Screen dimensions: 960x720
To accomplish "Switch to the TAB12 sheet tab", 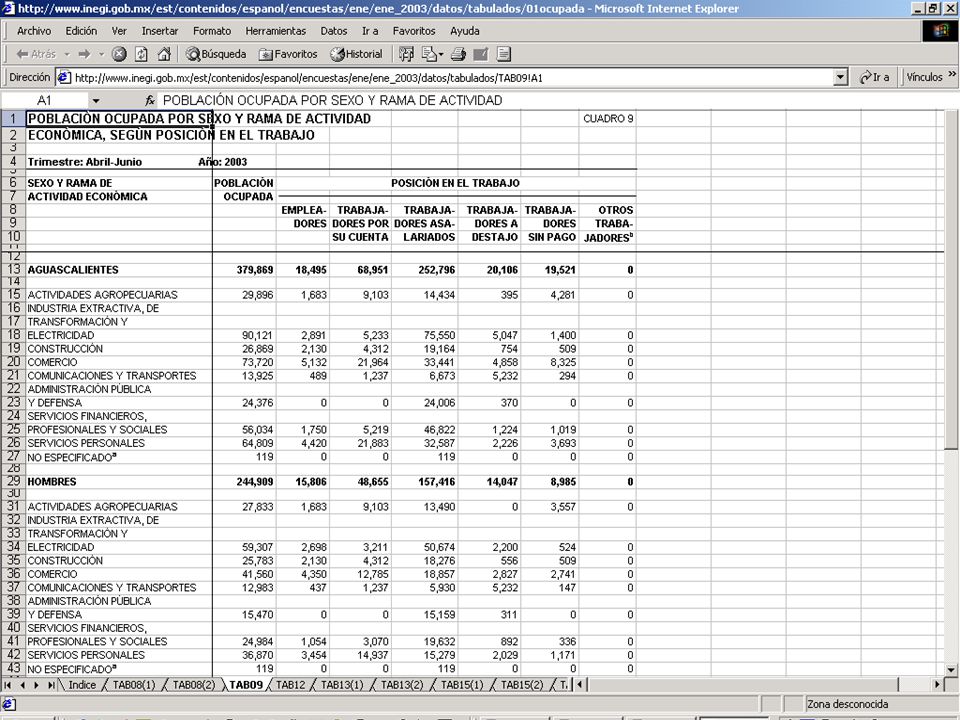I will (x=290, y=685).
